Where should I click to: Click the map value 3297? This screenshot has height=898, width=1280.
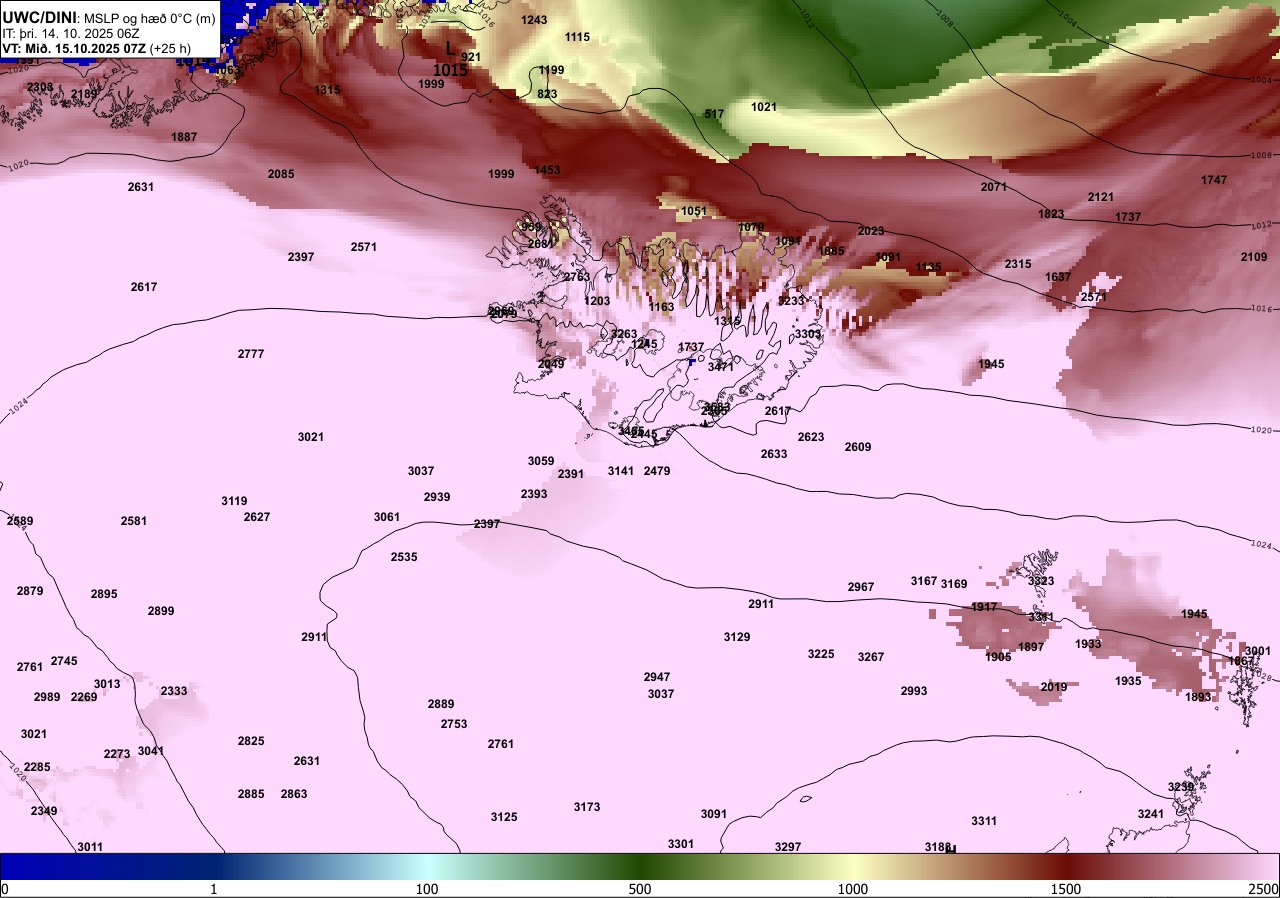tap(788, 847)
